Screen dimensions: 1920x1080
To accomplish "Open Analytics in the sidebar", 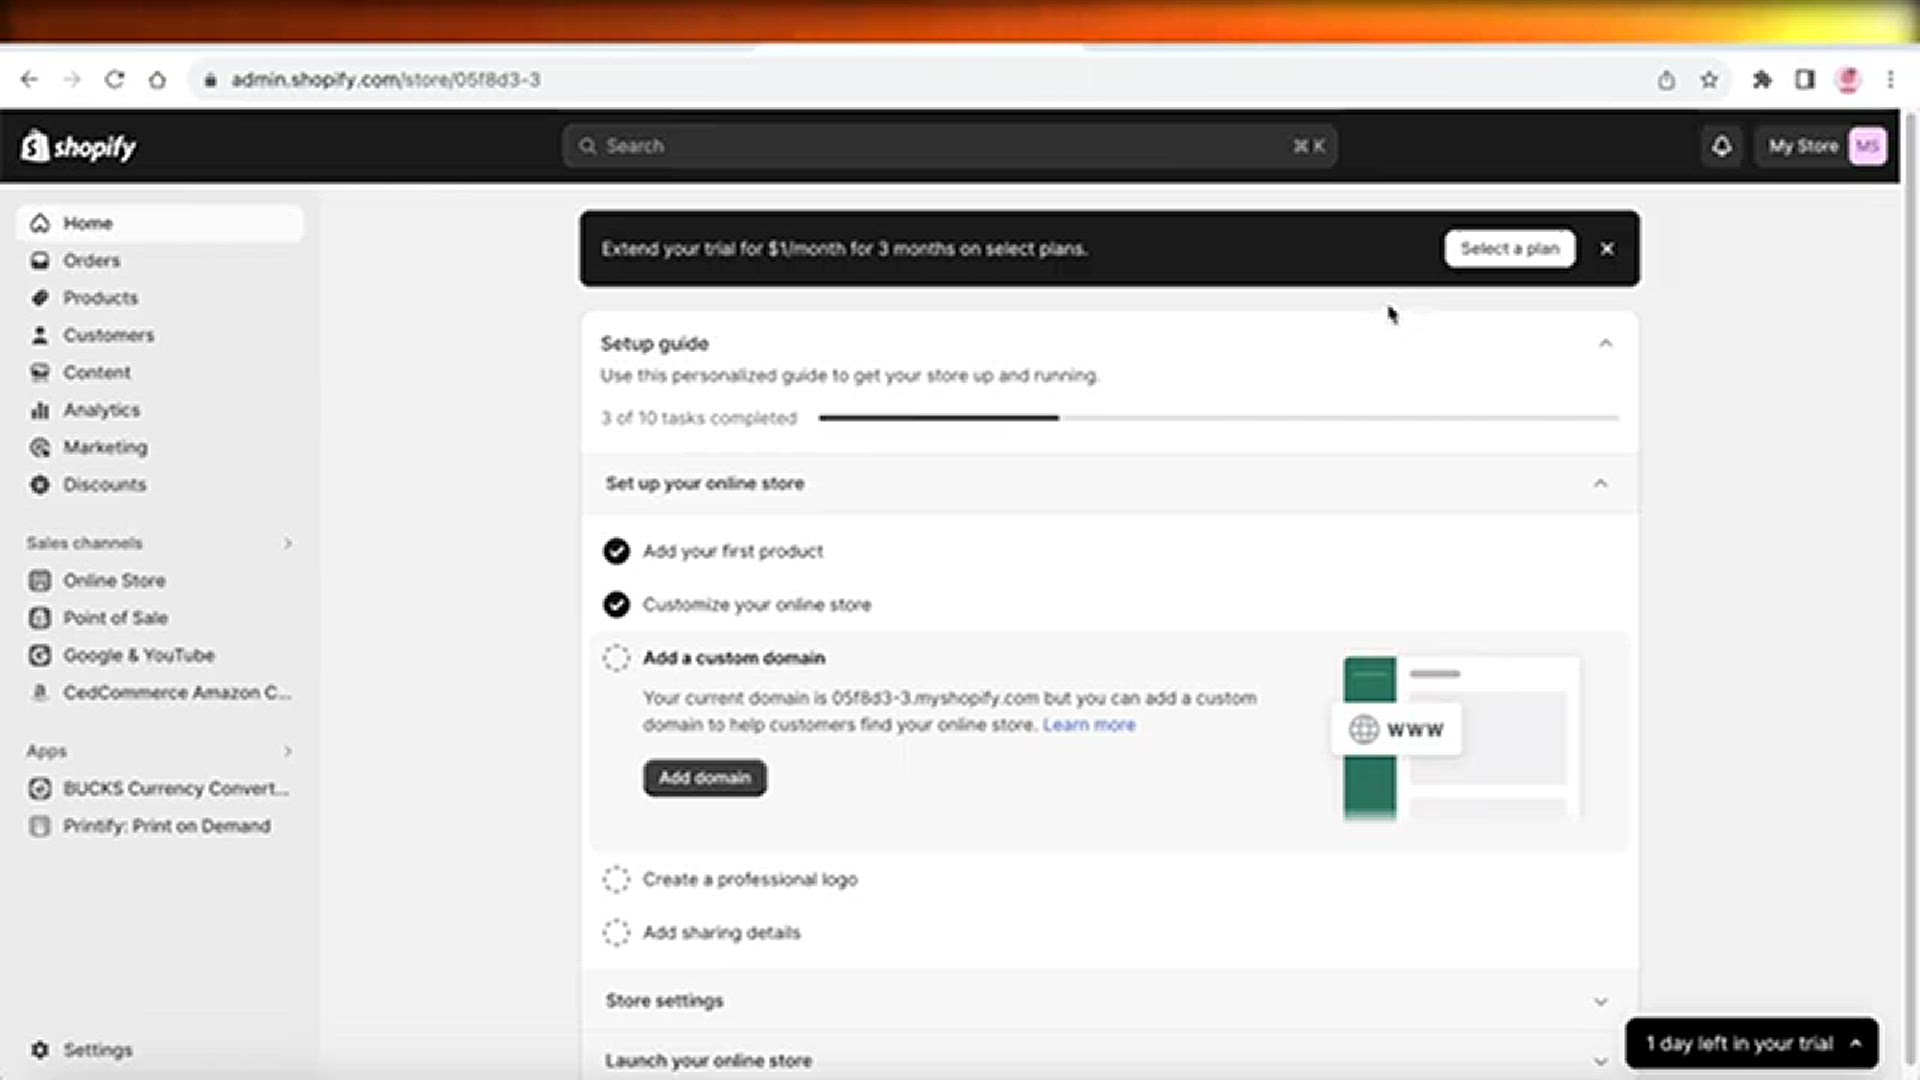I will (160, 410).
